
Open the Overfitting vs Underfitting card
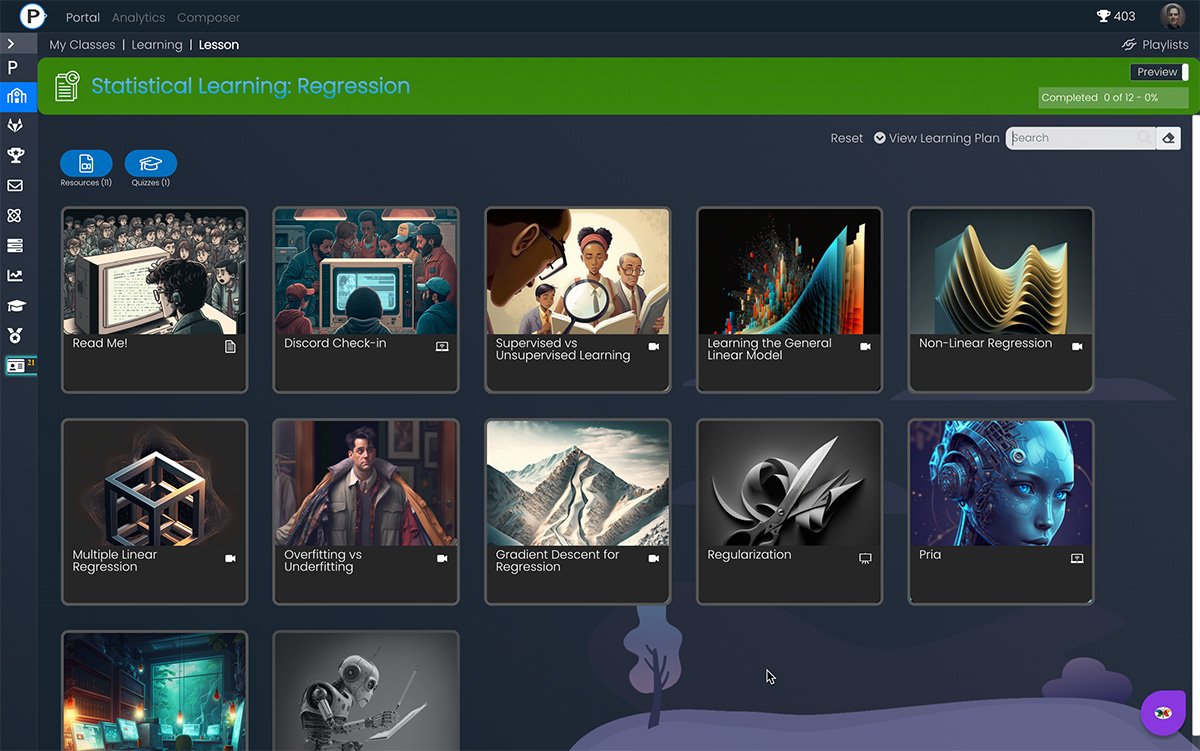(x=366, y=511)
